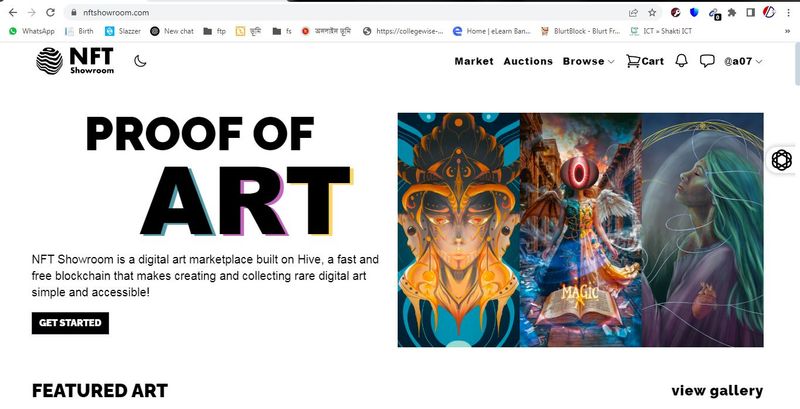Image resolution: width=800 pixels, height=409 pixels.
Task: Open the Extensions puzzle menu
Action: pyautogui.click(x=732, y=12)
